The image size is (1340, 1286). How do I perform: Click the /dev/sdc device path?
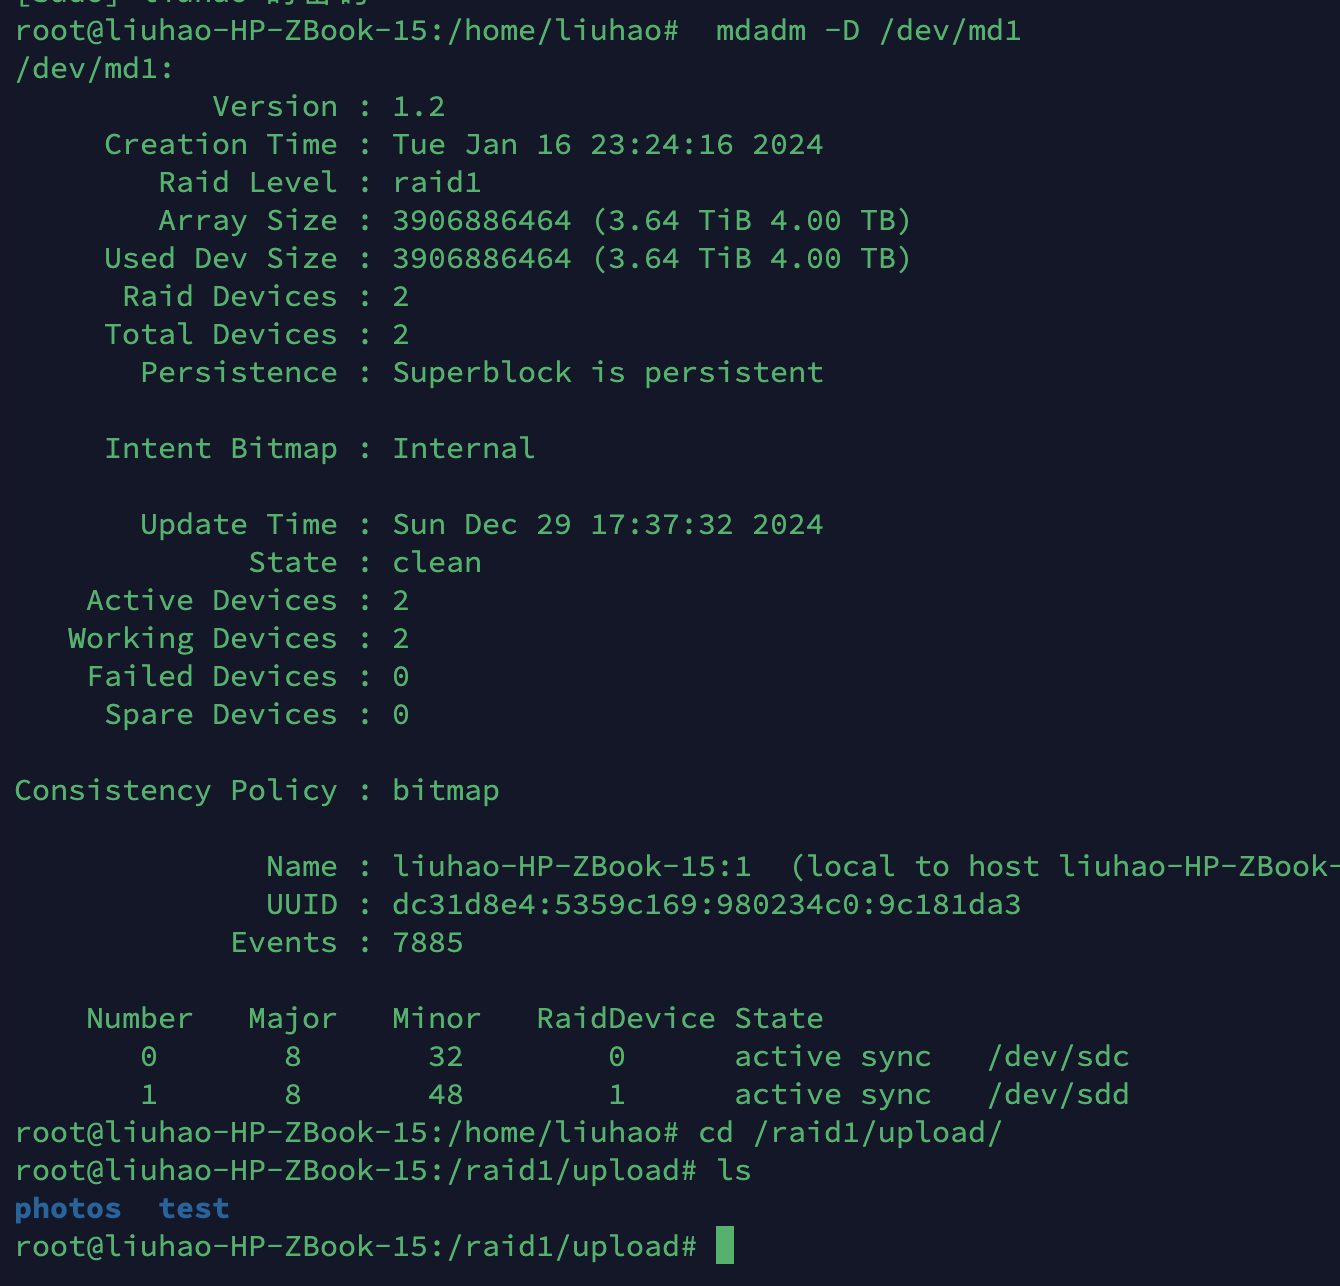(1058, 1057)
